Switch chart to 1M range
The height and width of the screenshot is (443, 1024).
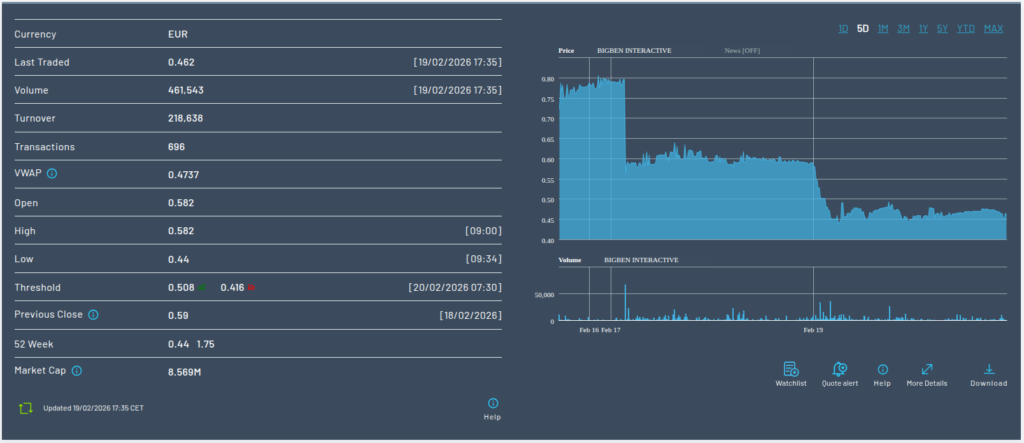point(883,29)
